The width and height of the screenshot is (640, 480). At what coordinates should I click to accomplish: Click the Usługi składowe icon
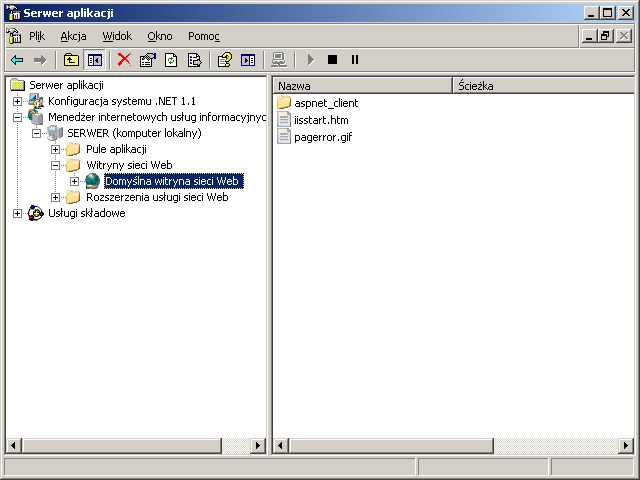36,213
